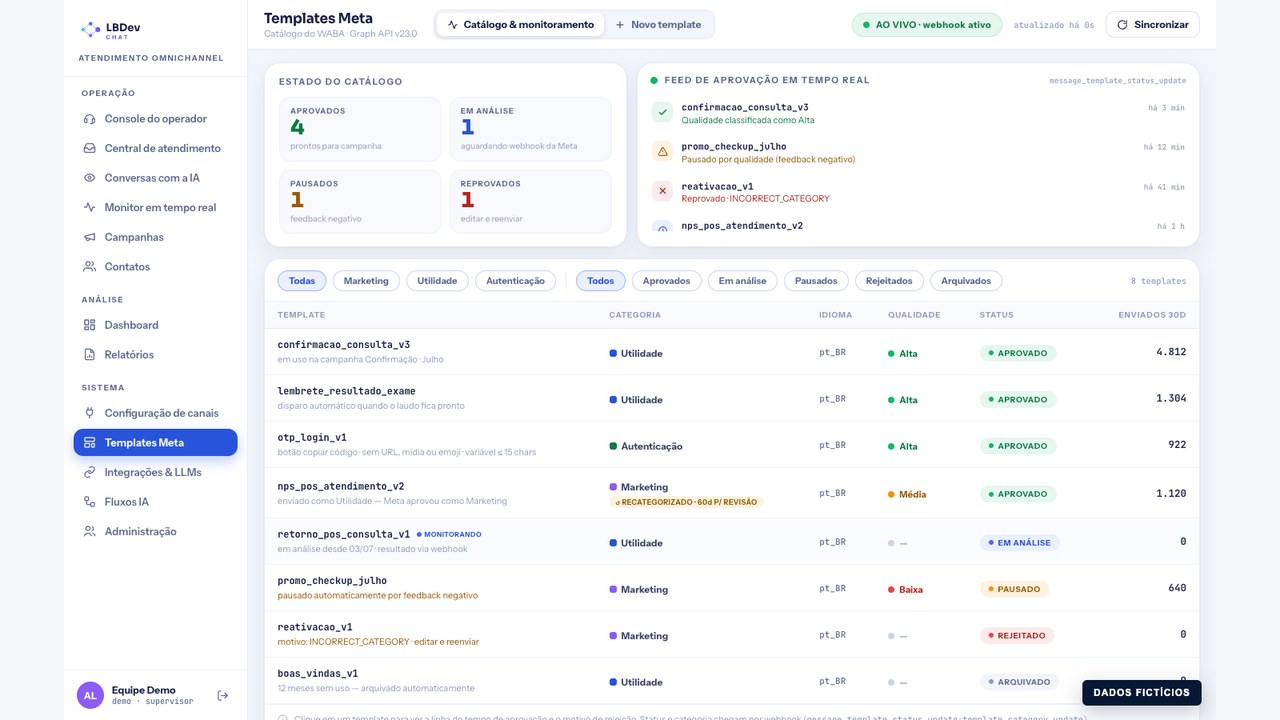The image size is (1280, 720).
Task: Click the pulse icon beside Monitor em tempo real
Action: pos(90,208)
